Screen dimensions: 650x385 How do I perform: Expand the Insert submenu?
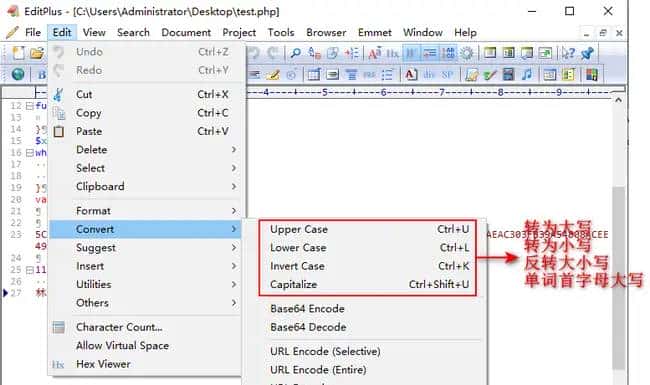coord(145,266)
